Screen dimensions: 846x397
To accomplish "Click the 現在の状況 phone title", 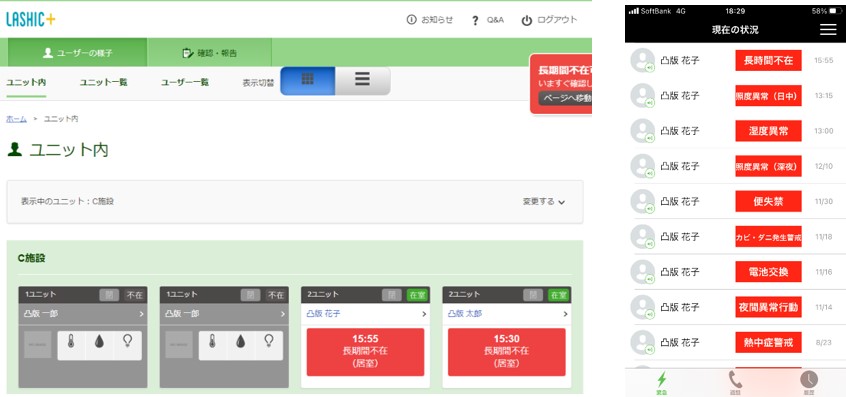I will click(x=735, y=30).
